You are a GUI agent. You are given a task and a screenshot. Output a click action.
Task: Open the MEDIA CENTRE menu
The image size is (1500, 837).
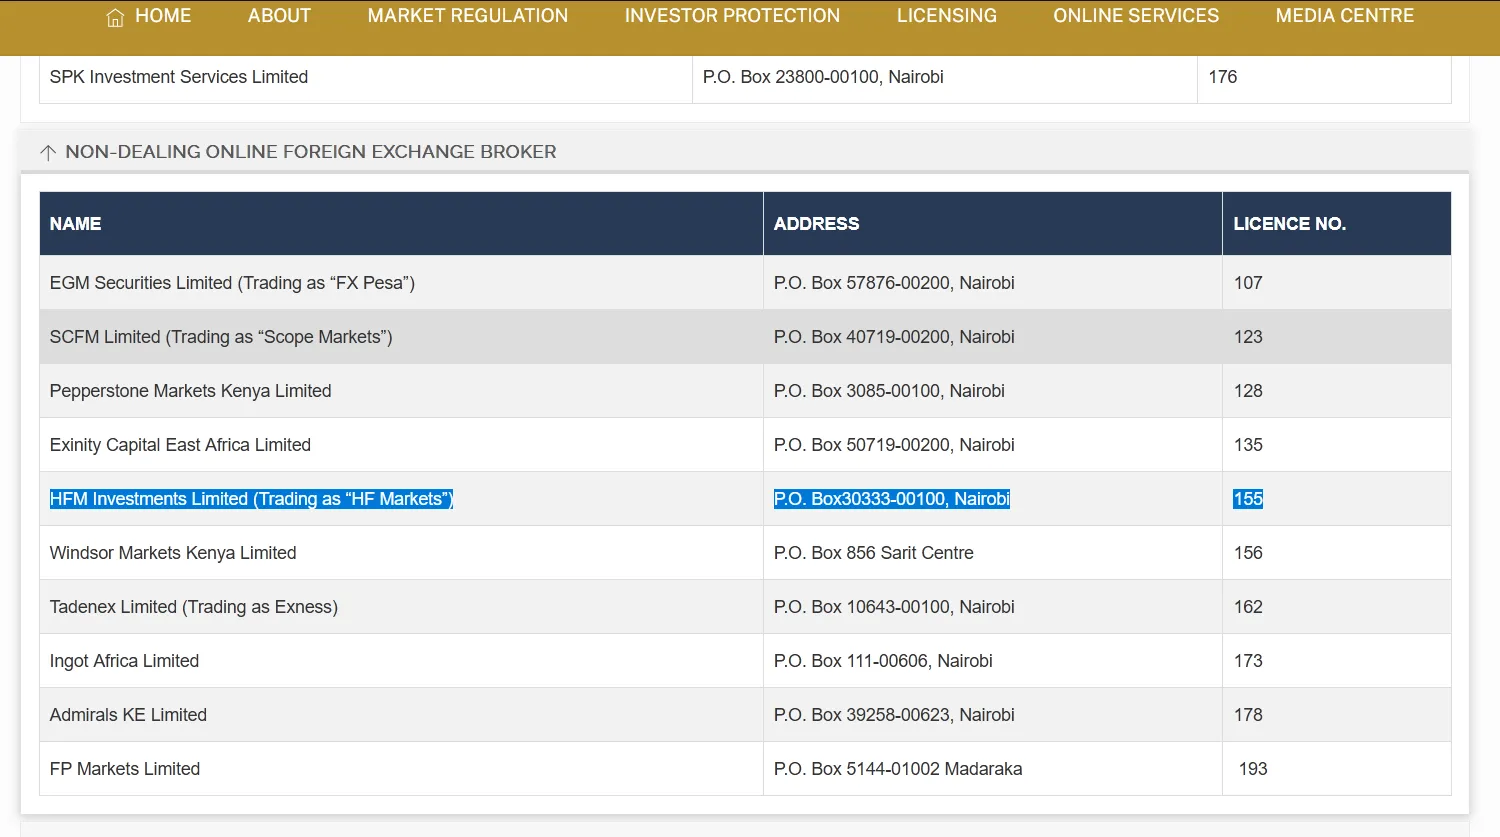pyautogui.click(x=1345, y=16)
